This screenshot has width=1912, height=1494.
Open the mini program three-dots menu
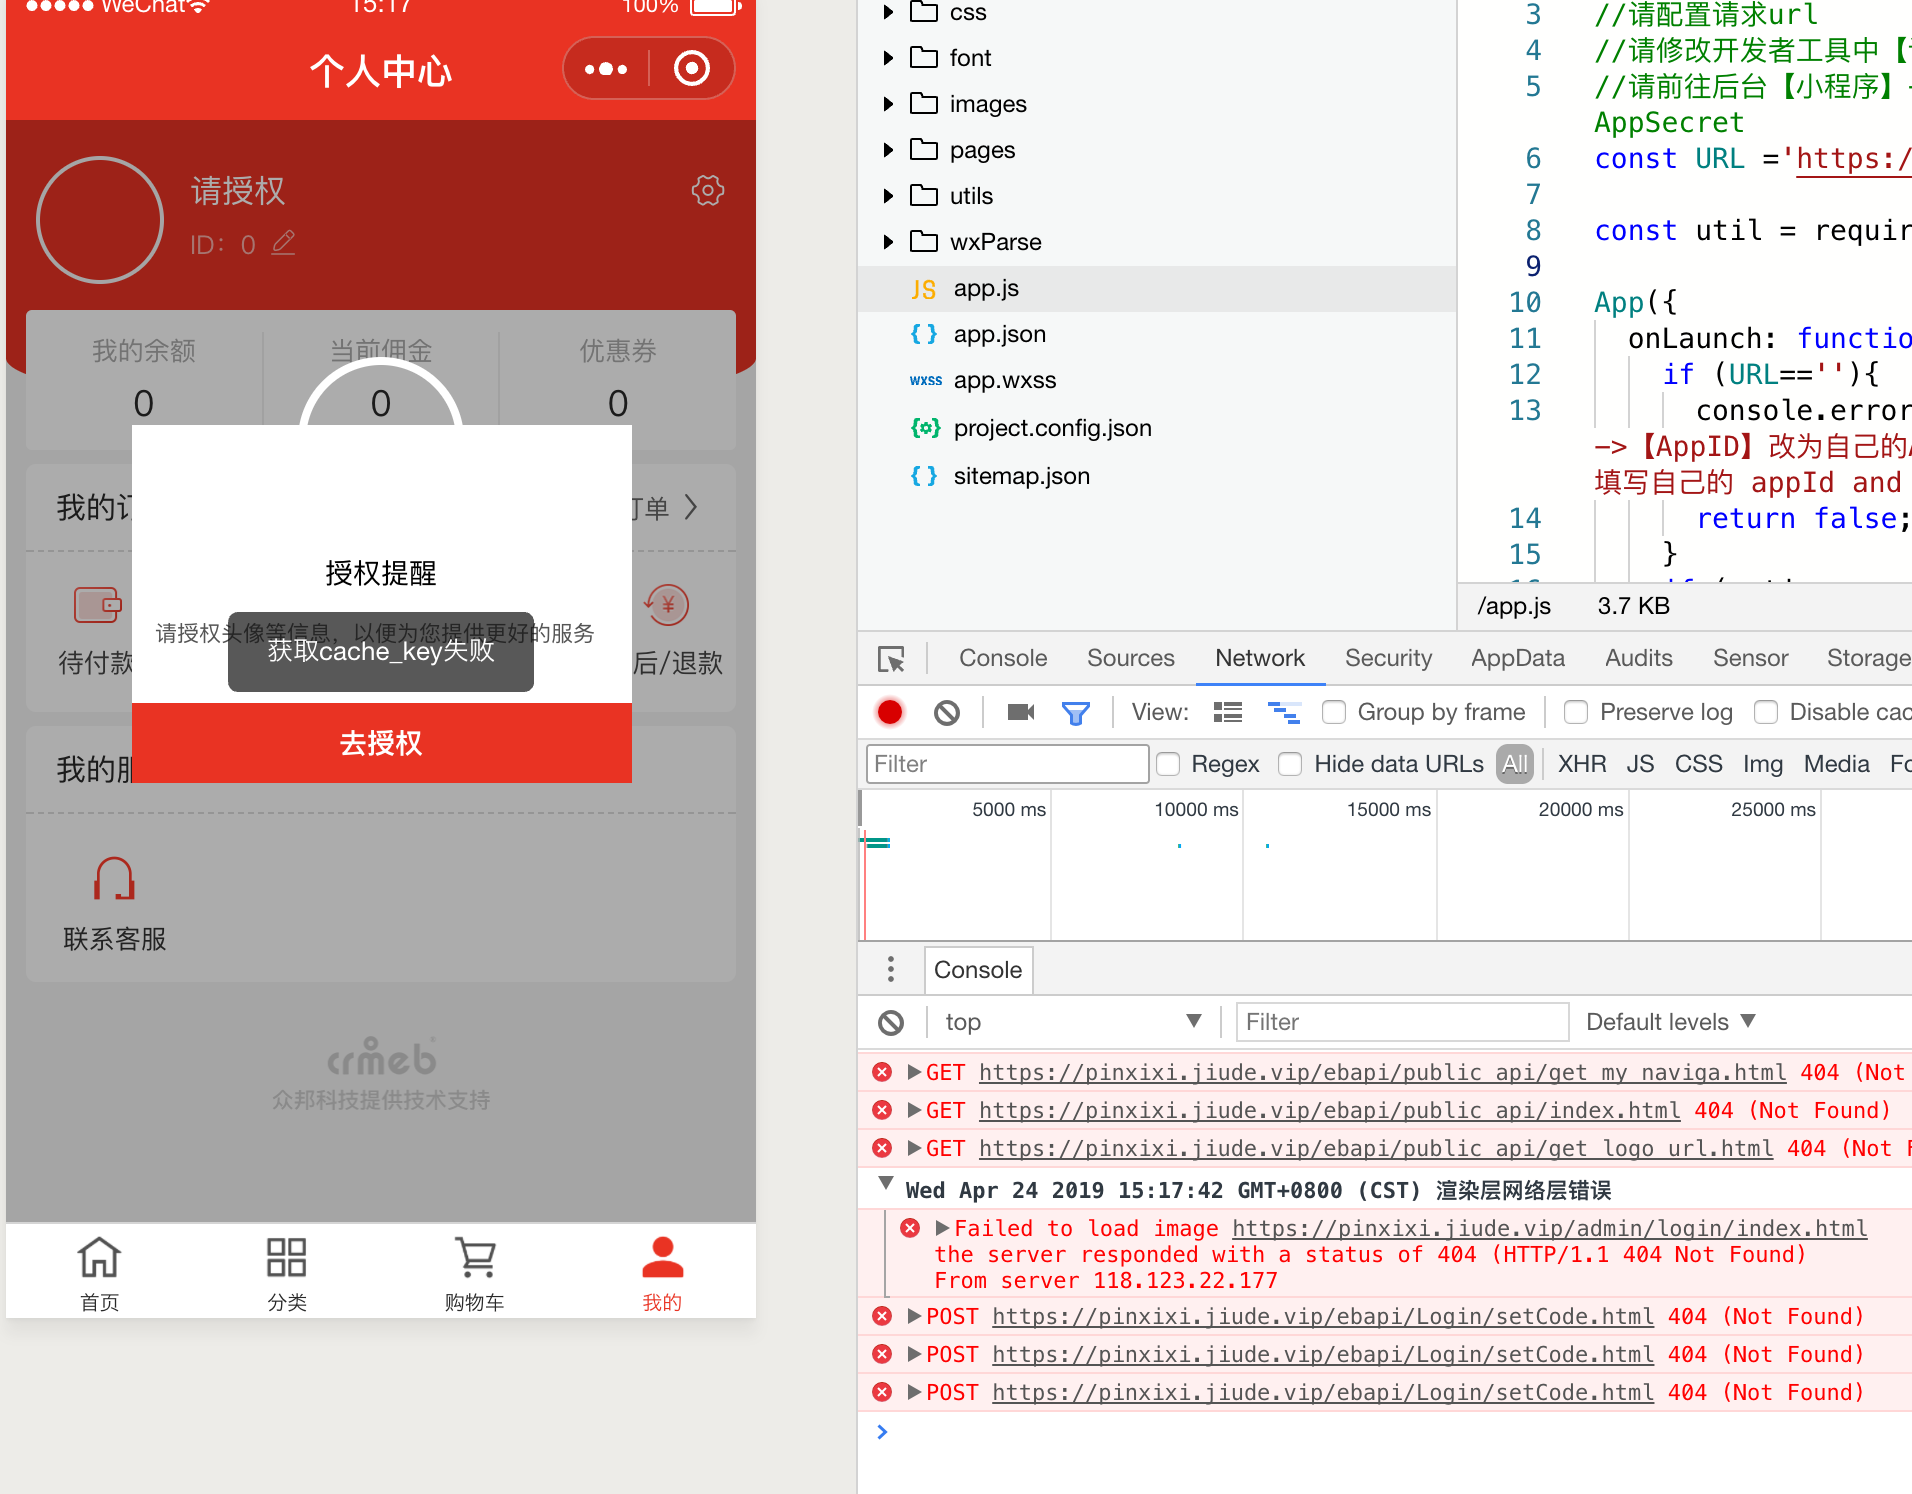point(606,69)
